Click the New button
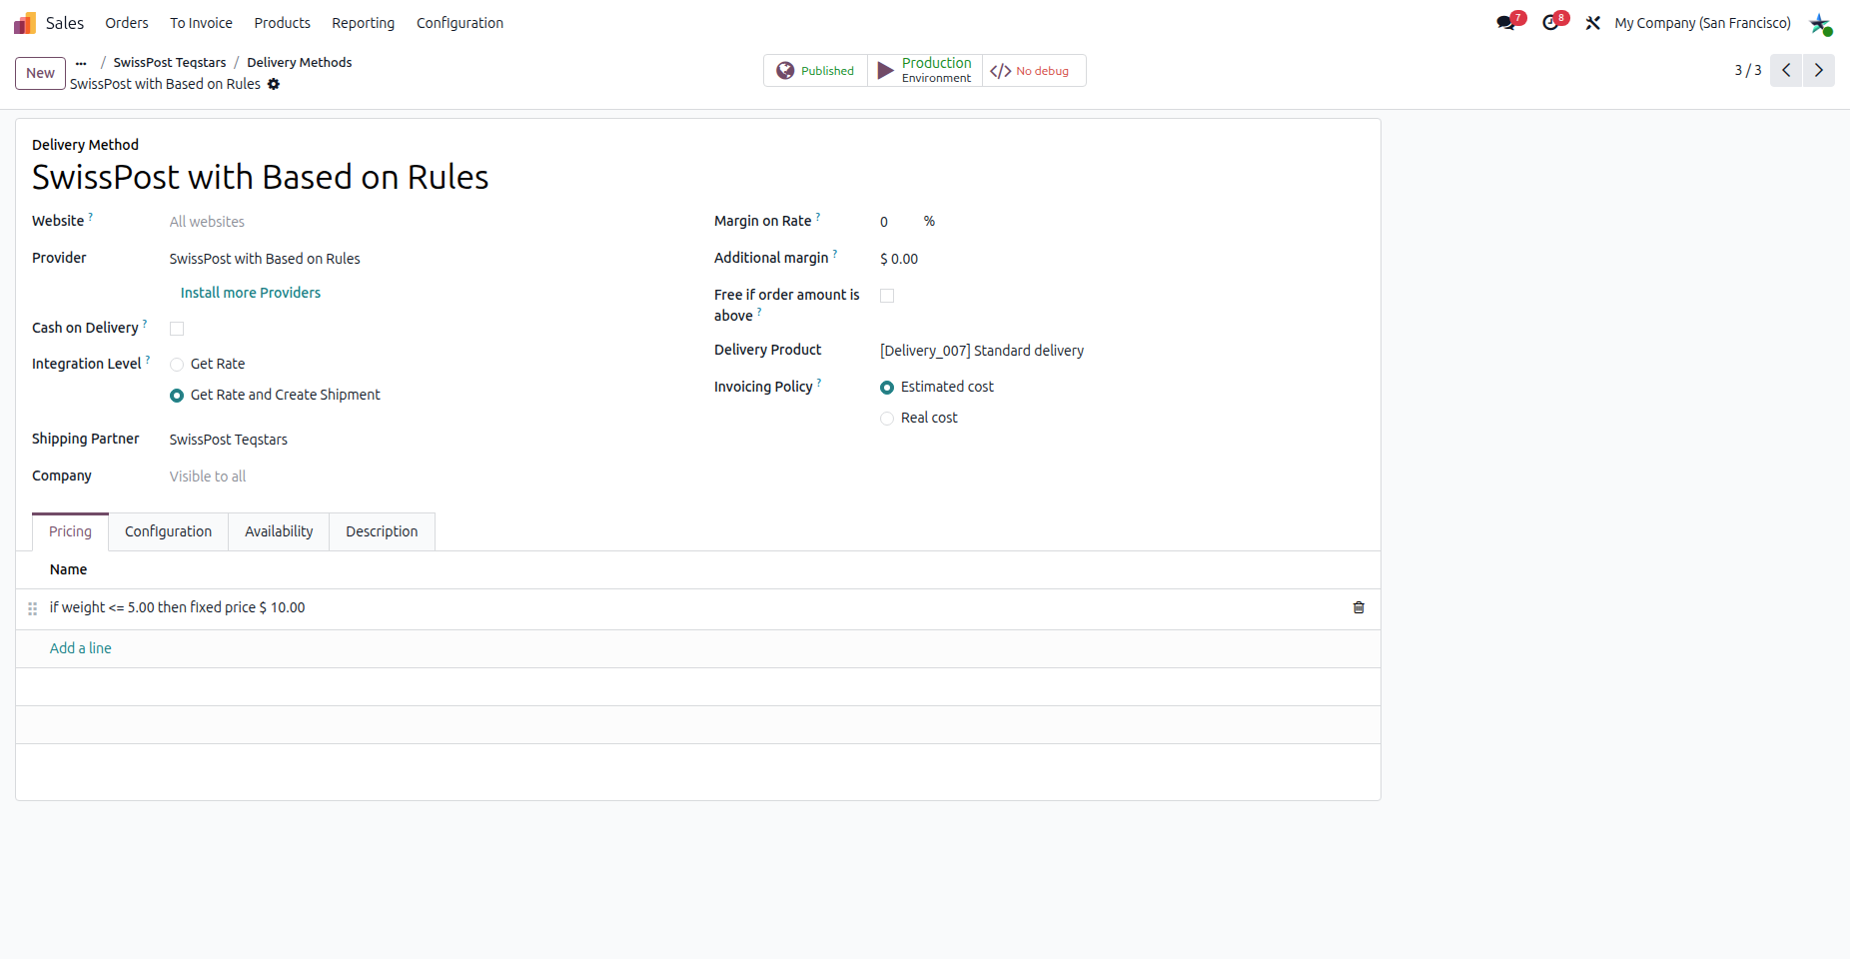 (x=40, y=73)
